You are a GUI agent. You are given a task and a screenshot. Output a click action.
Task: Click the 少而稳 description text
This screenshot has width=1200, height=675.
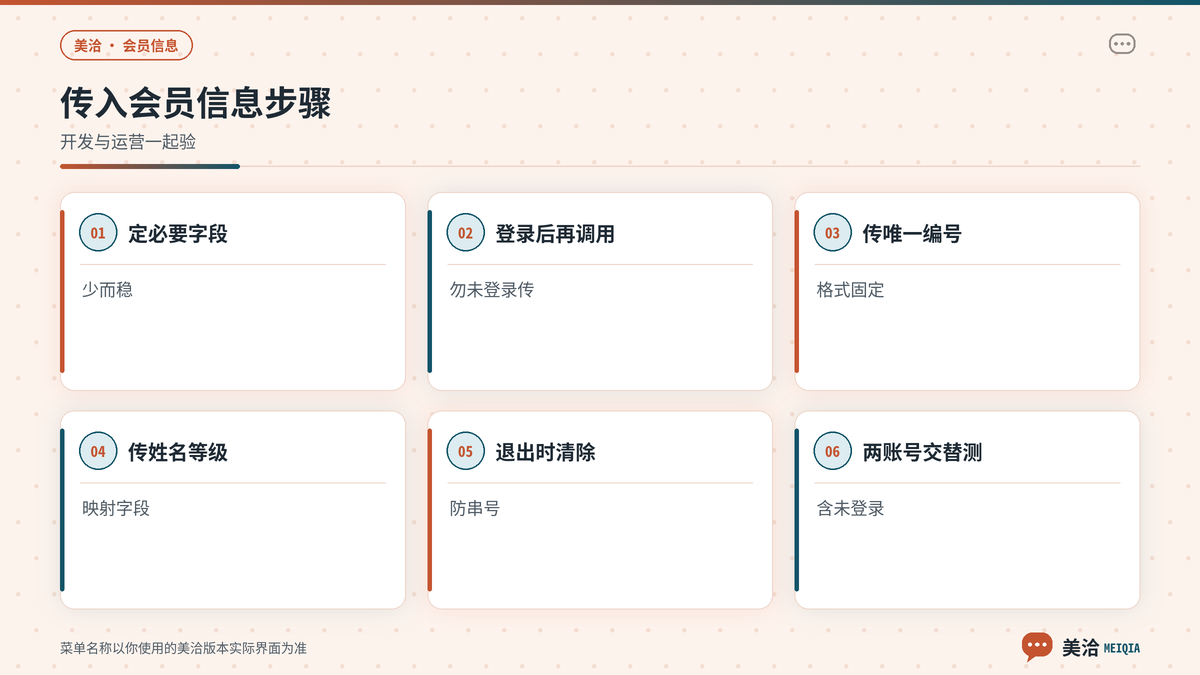[107, 290]
